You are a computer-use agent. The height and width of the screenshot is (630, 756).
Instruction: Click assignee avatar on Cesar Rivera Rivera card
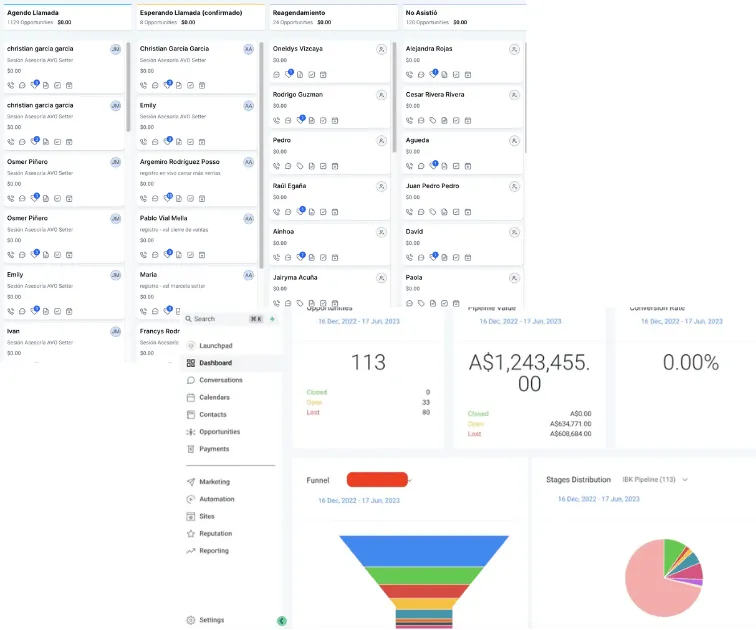click(514, 95)
